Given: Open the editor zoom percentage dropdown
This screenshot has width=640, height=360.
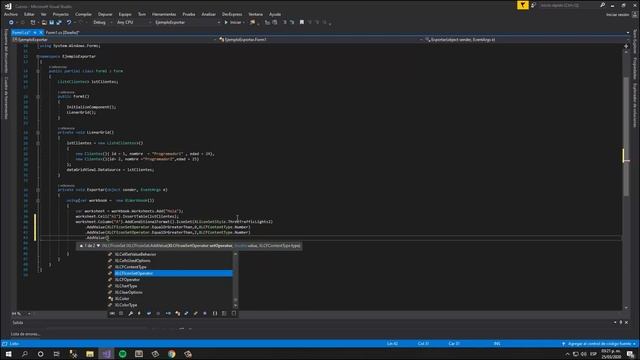Looking at the screenshot, I should [x=29, y=313].
